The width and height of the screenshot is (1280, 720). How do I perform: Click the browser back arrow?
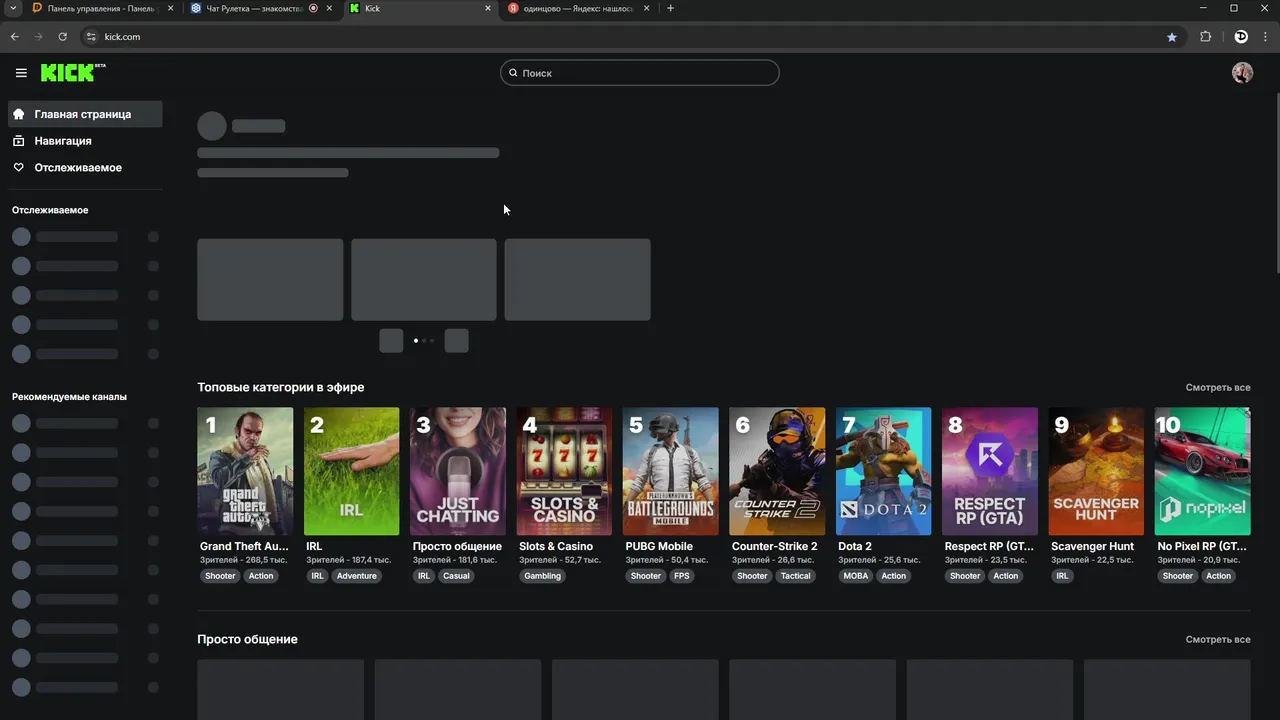pos(14,37)
